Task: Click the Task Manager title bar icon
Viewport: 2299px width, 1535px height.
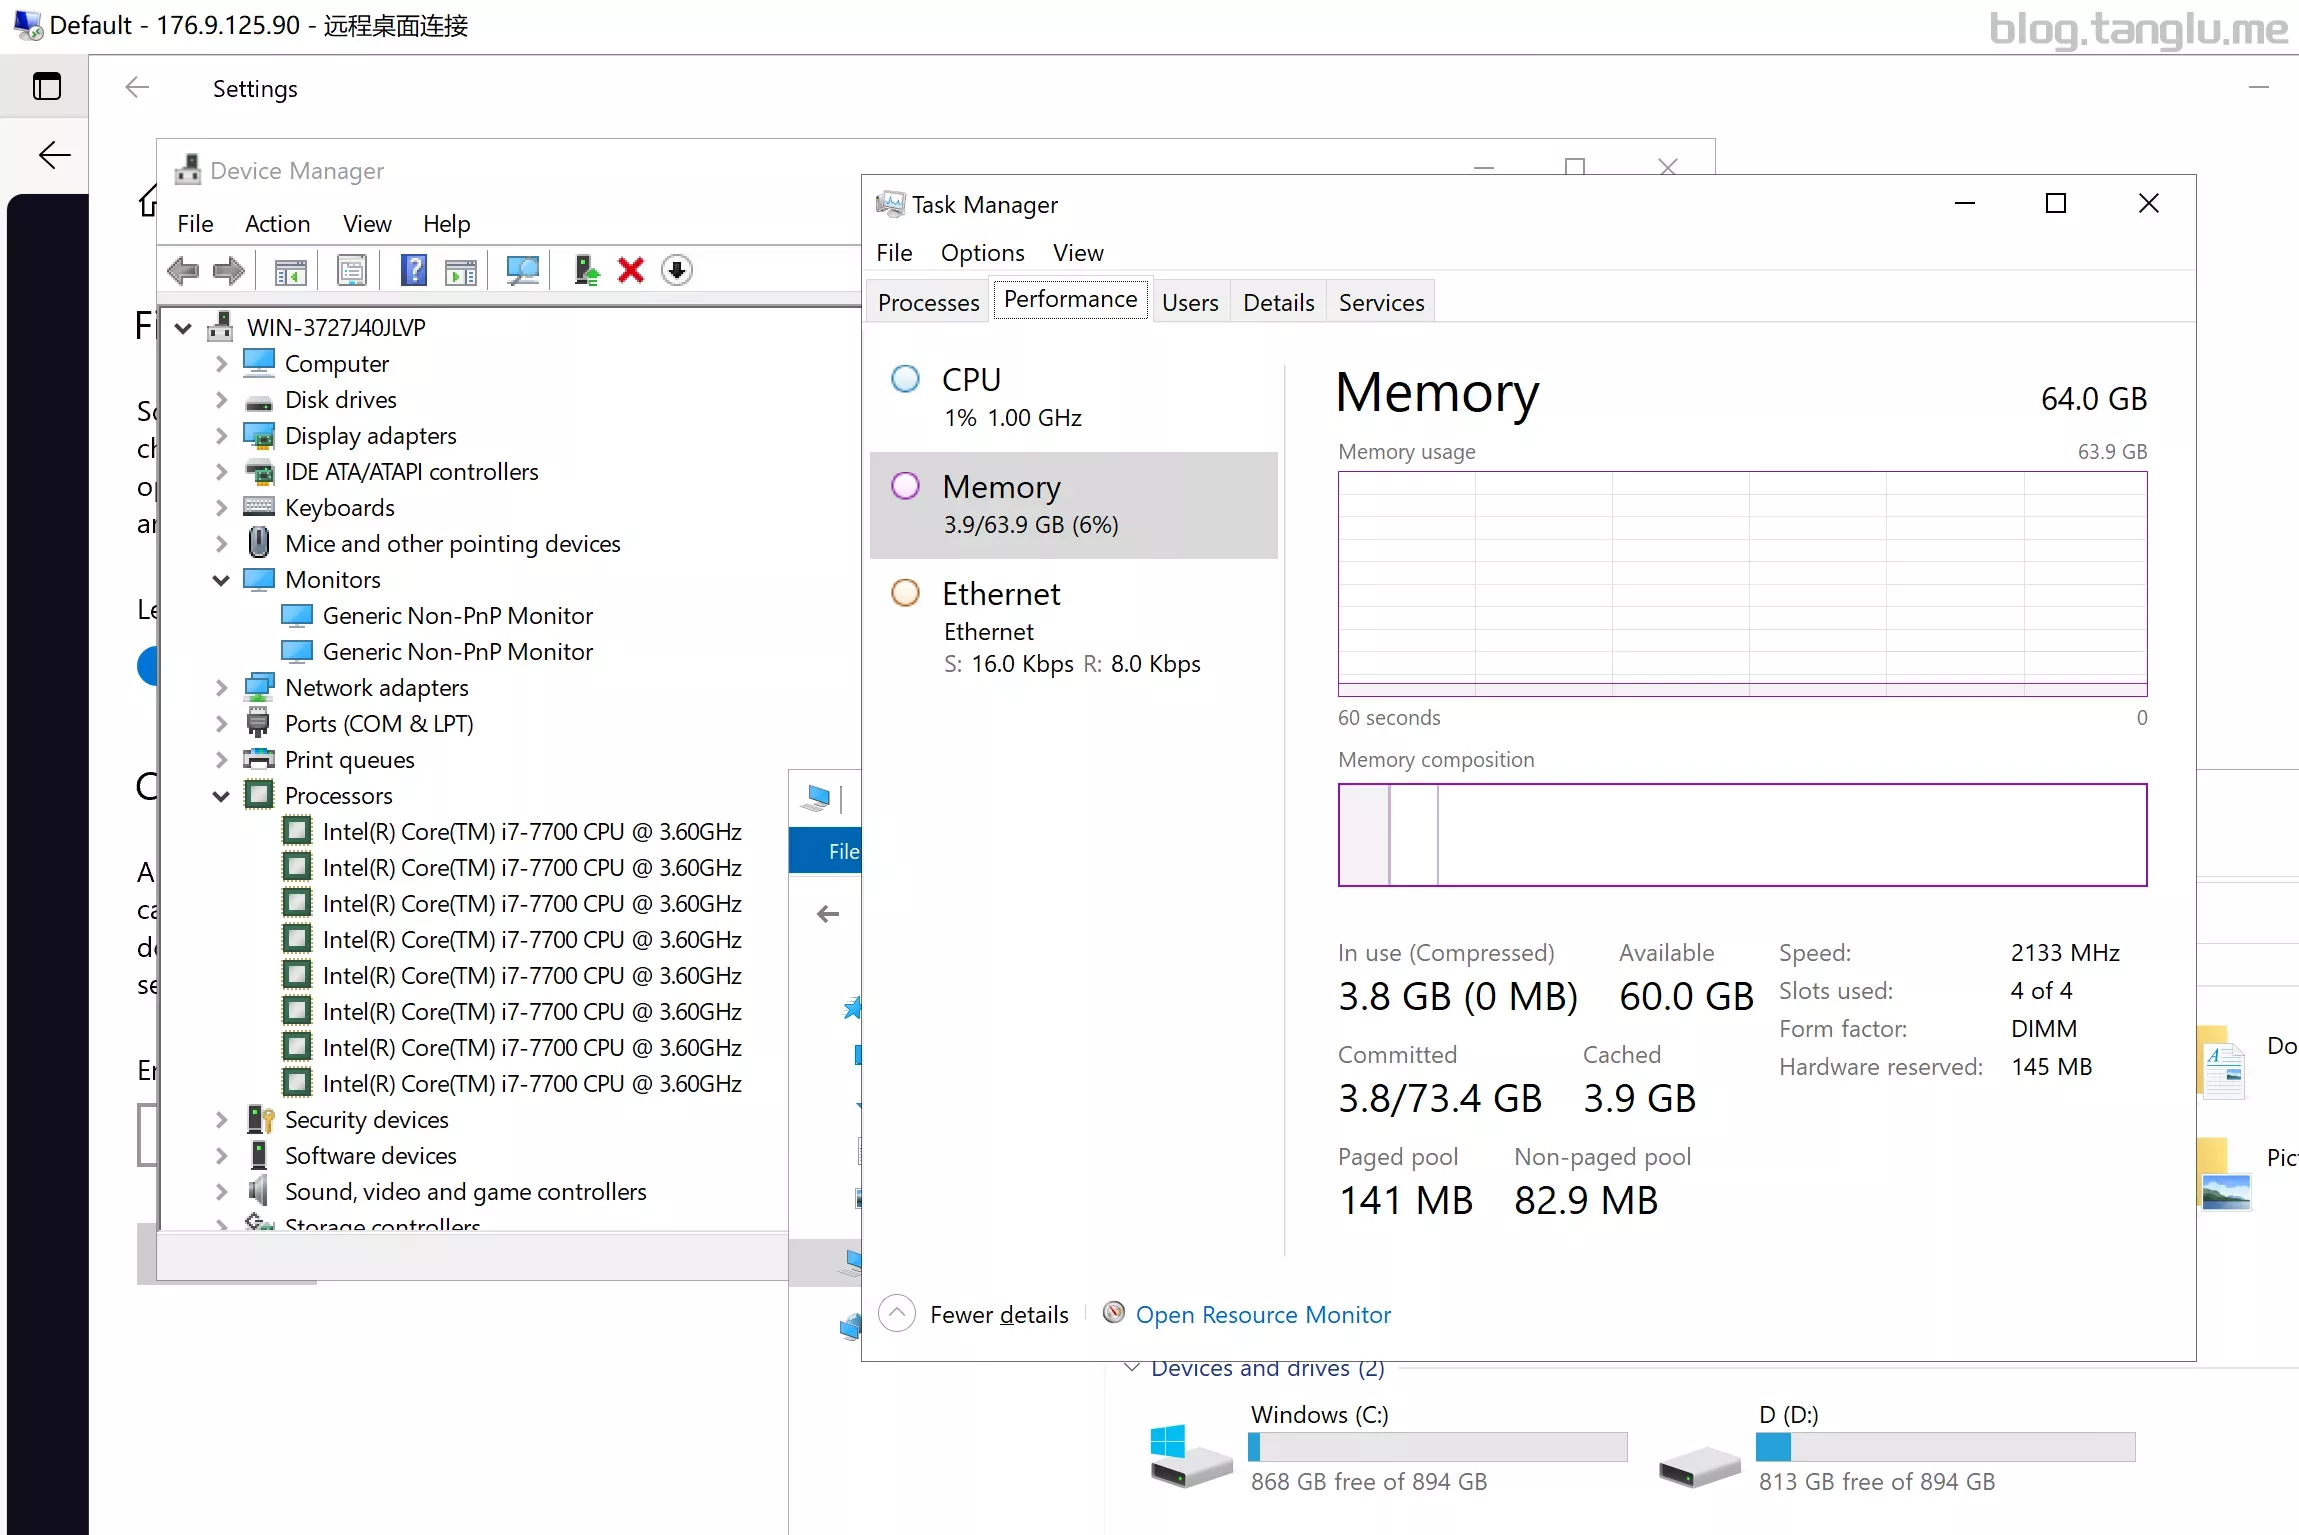Action: pos(890,204)
